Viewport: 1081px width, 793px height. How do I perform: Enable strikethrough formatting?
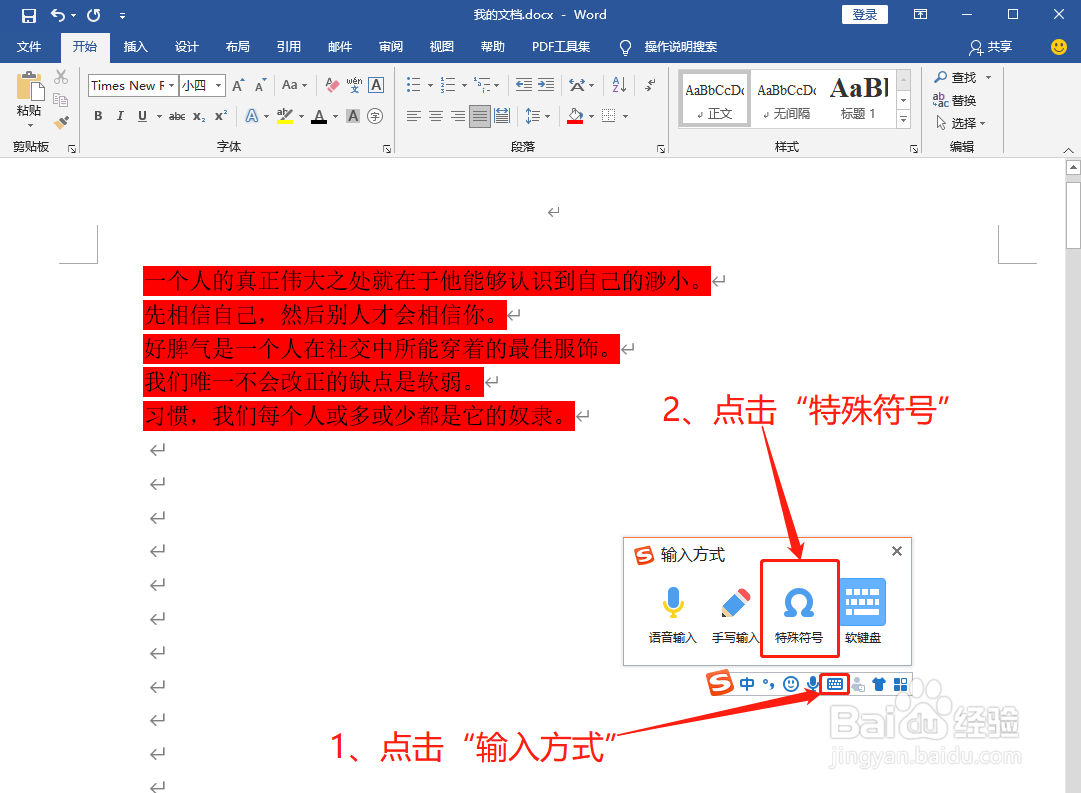[x=176, y=116]
